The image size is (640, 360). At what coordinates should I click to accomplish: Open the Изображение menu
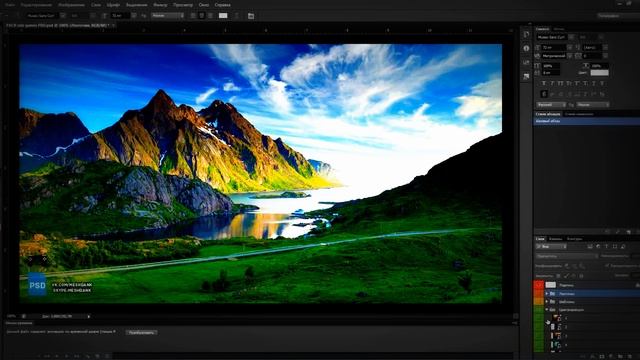[x=71, y=5]
